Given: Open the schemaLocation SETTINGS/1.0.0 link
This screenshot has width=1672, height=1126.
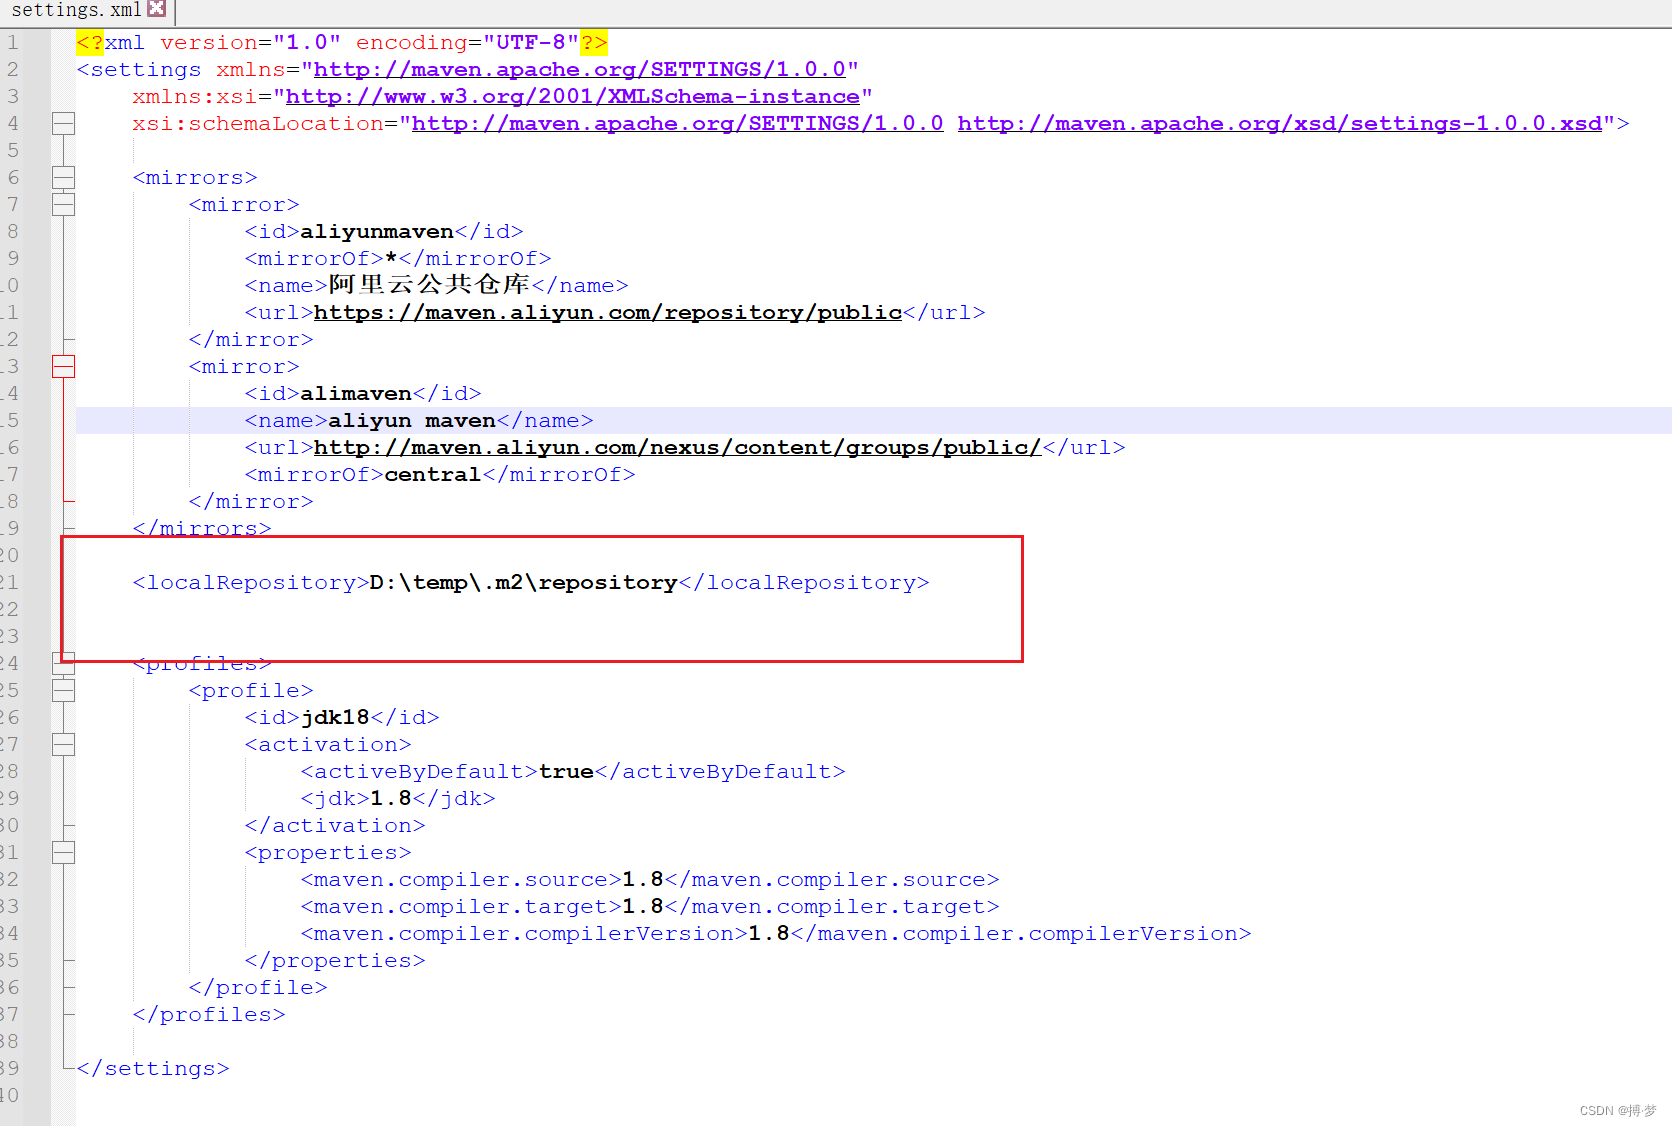Looking at the screenshot, I should click(677, 124).
